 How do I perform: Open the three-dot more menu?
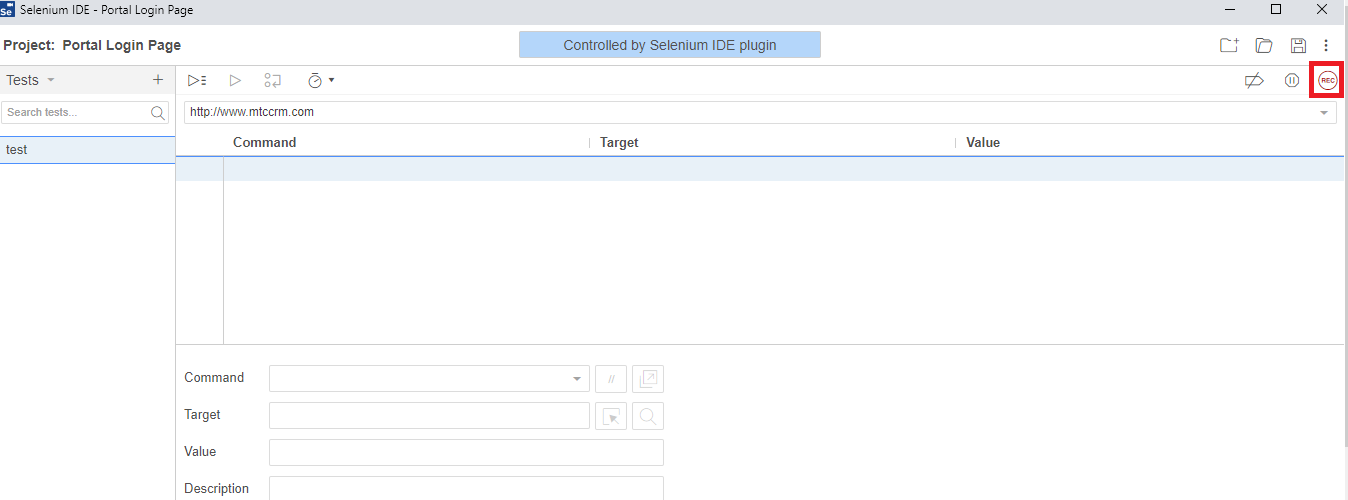1326,45
